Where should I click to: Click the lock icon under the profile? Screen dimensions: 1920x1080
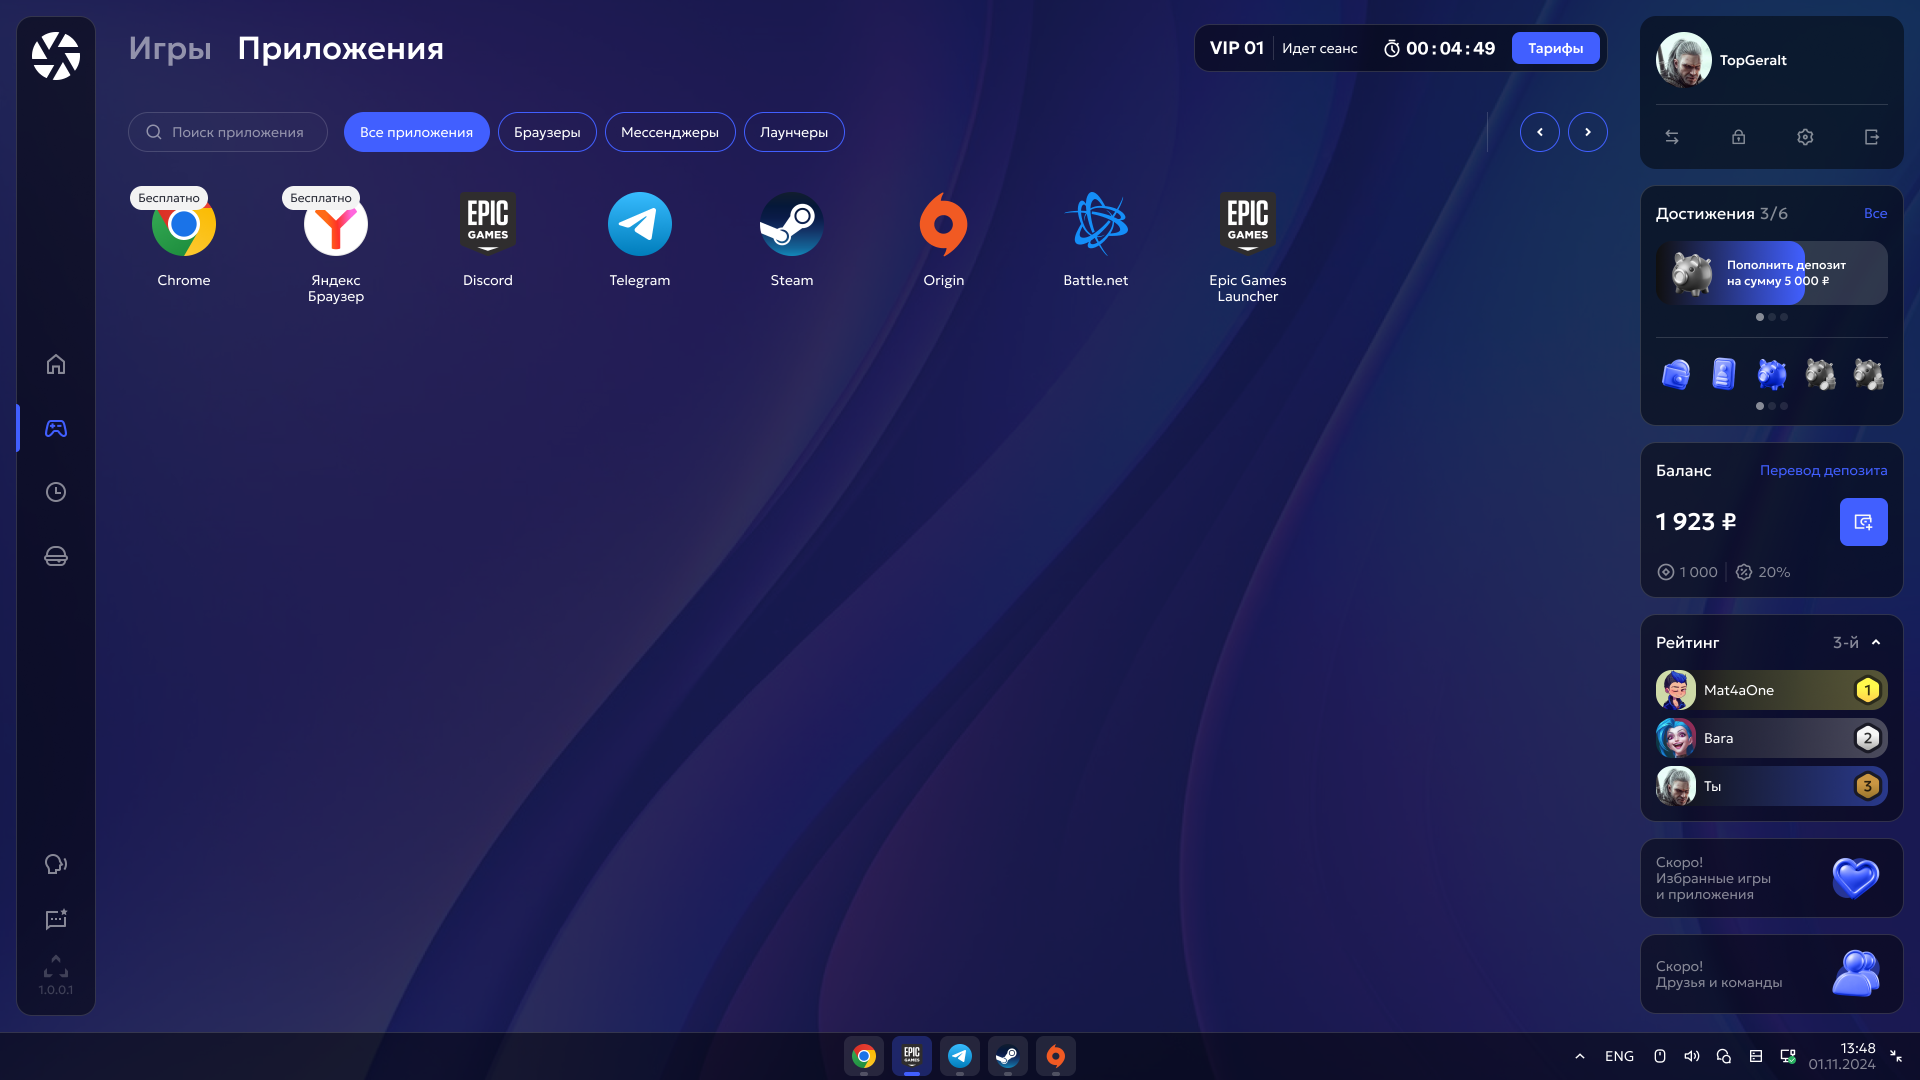click(1738, 137)
